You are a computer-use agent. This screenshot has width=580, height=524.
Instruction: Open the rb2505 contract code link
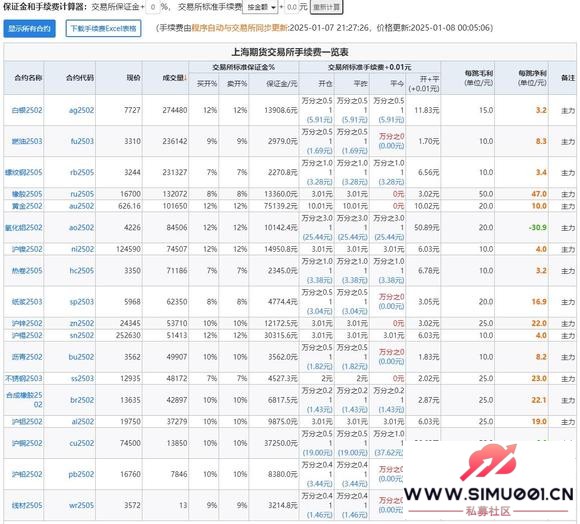point(82,172)
